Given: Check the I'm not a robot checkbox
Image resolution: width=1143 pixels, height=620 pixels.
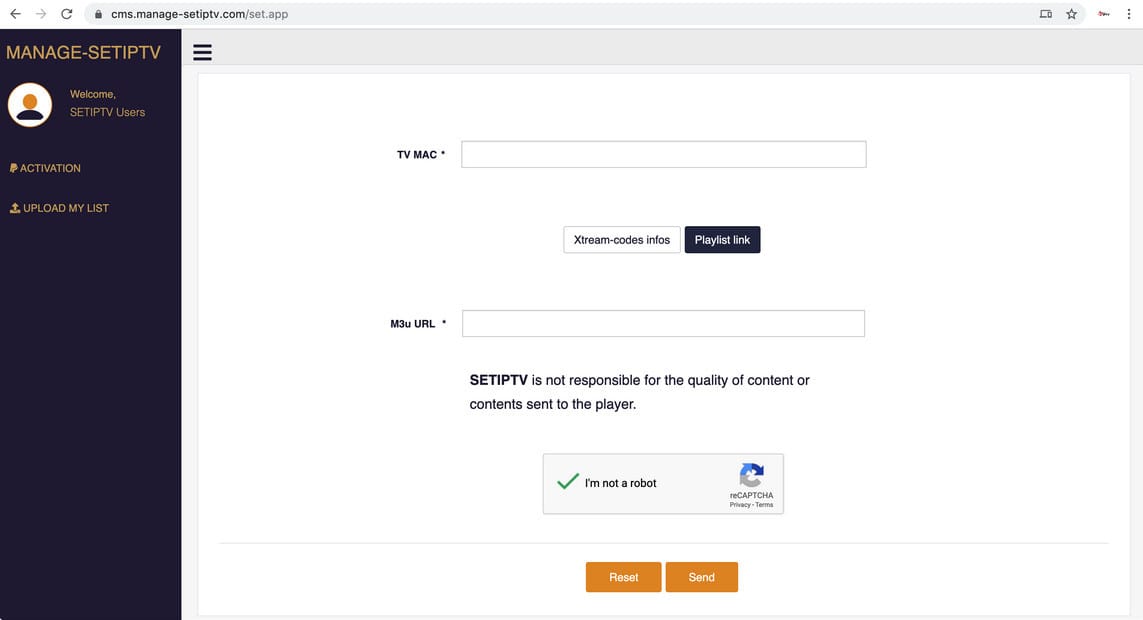Looking at the screenshot, I should point(567,482).
